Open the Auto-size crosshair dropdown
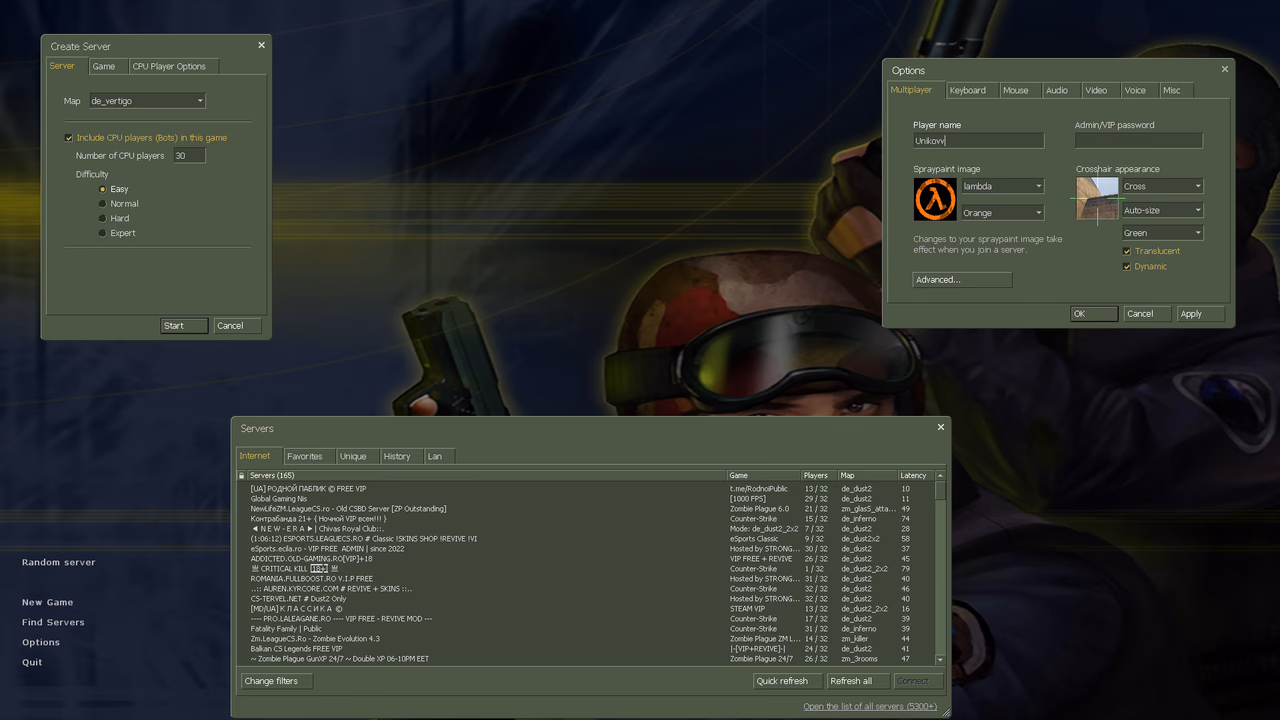 tap(1162, 210)
